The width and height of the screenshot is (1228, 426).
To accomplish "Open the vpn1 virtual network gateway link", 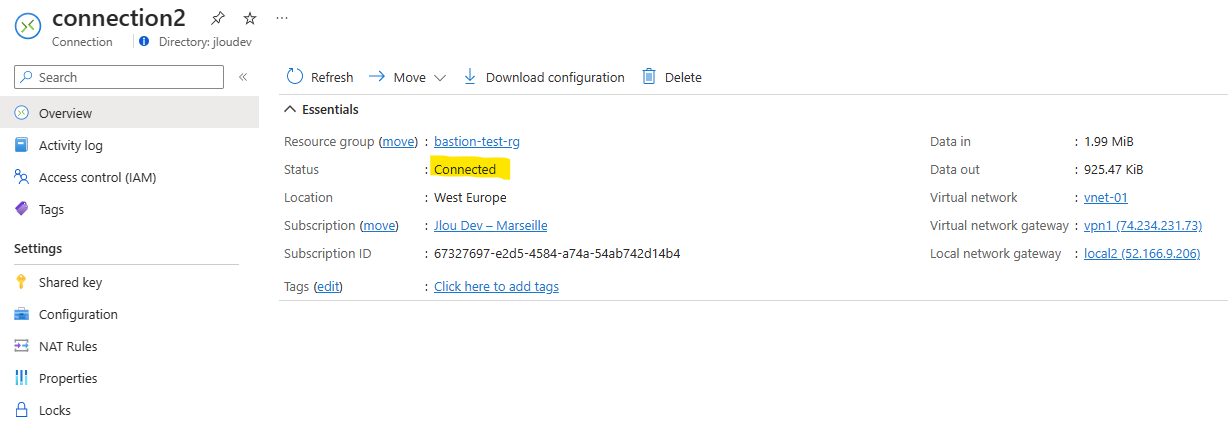I will point(1143,225).
